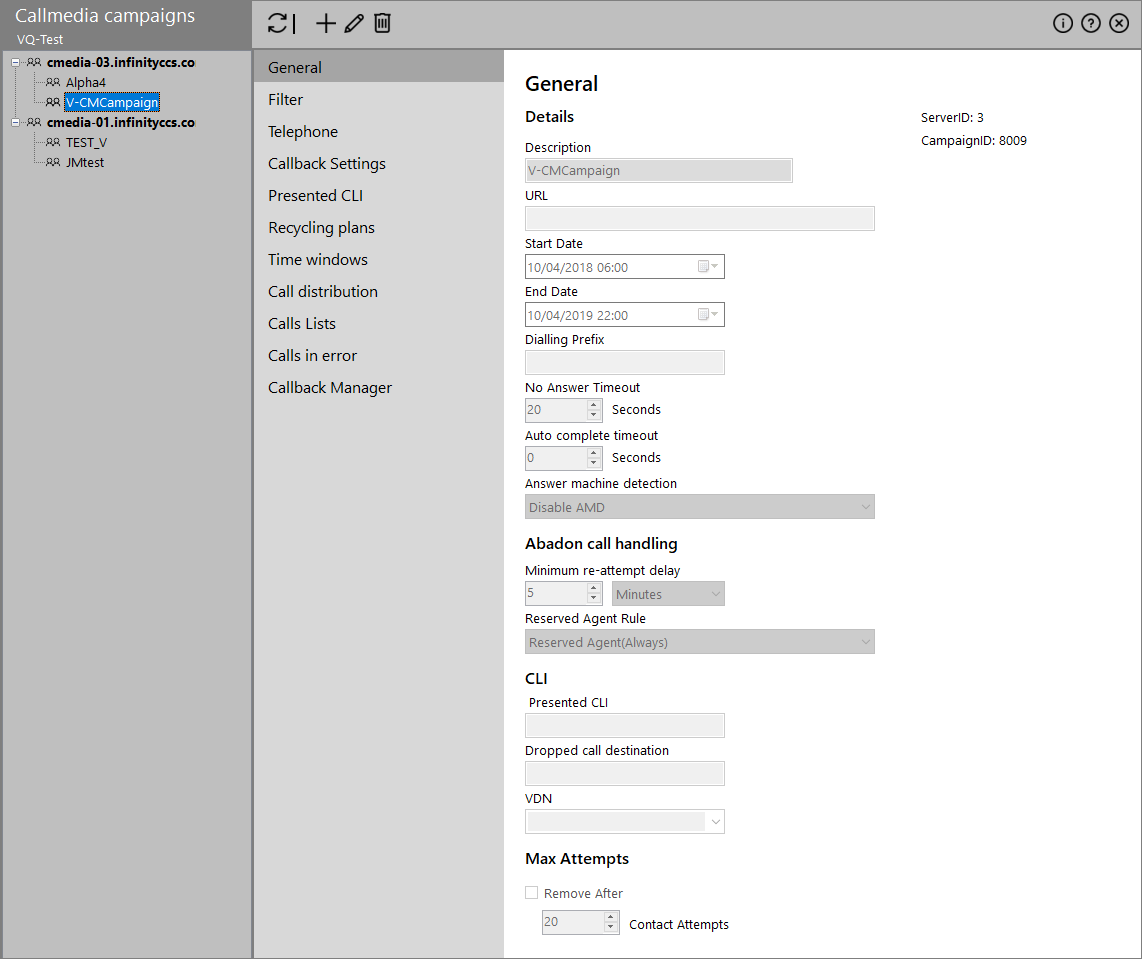The image size is (1142, 959).
Task: Go to the Recycling plans section
Action: (321, 228)
